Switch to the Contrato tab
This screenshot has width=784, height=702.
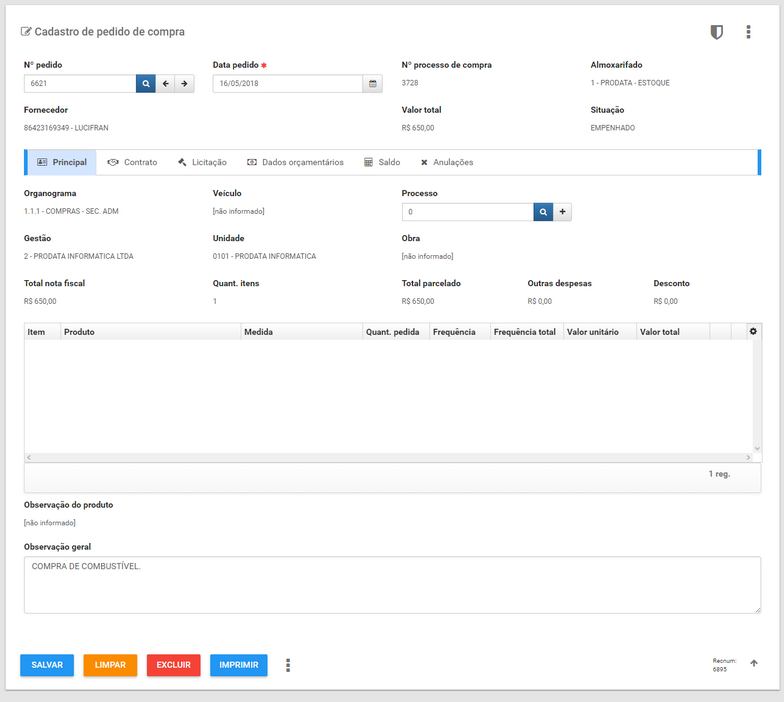coord(132,162)
